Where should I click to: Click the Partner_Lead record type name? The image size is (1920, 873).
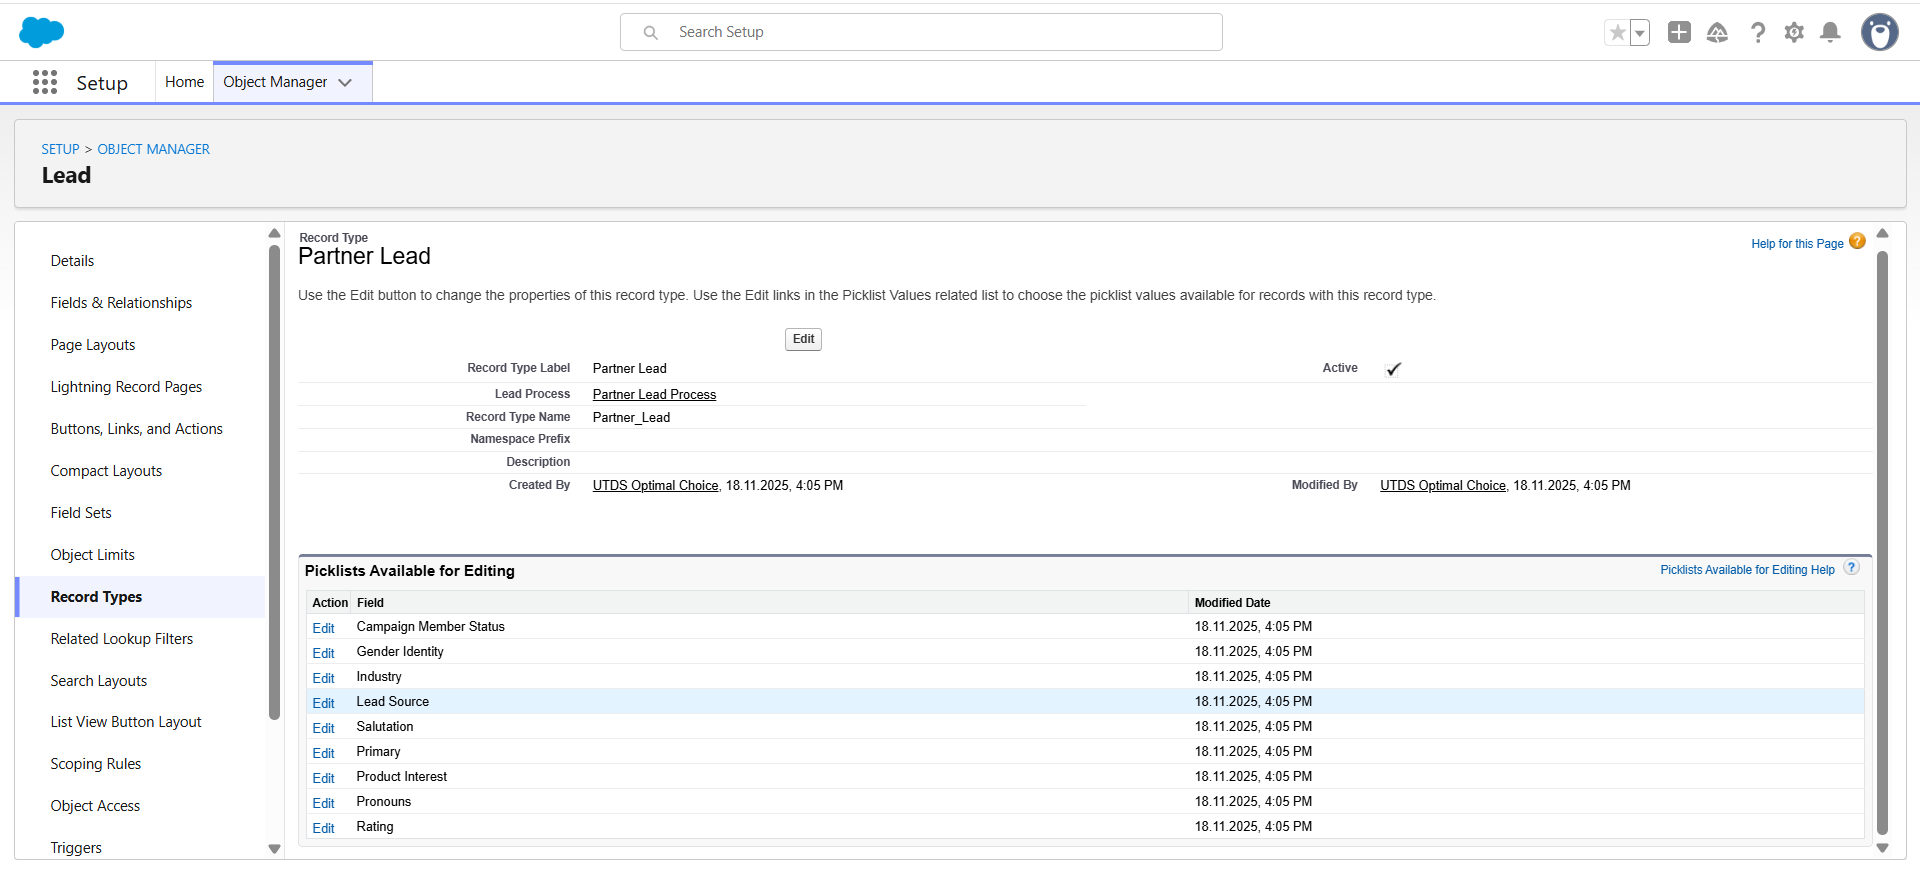(x=631, y=418)
